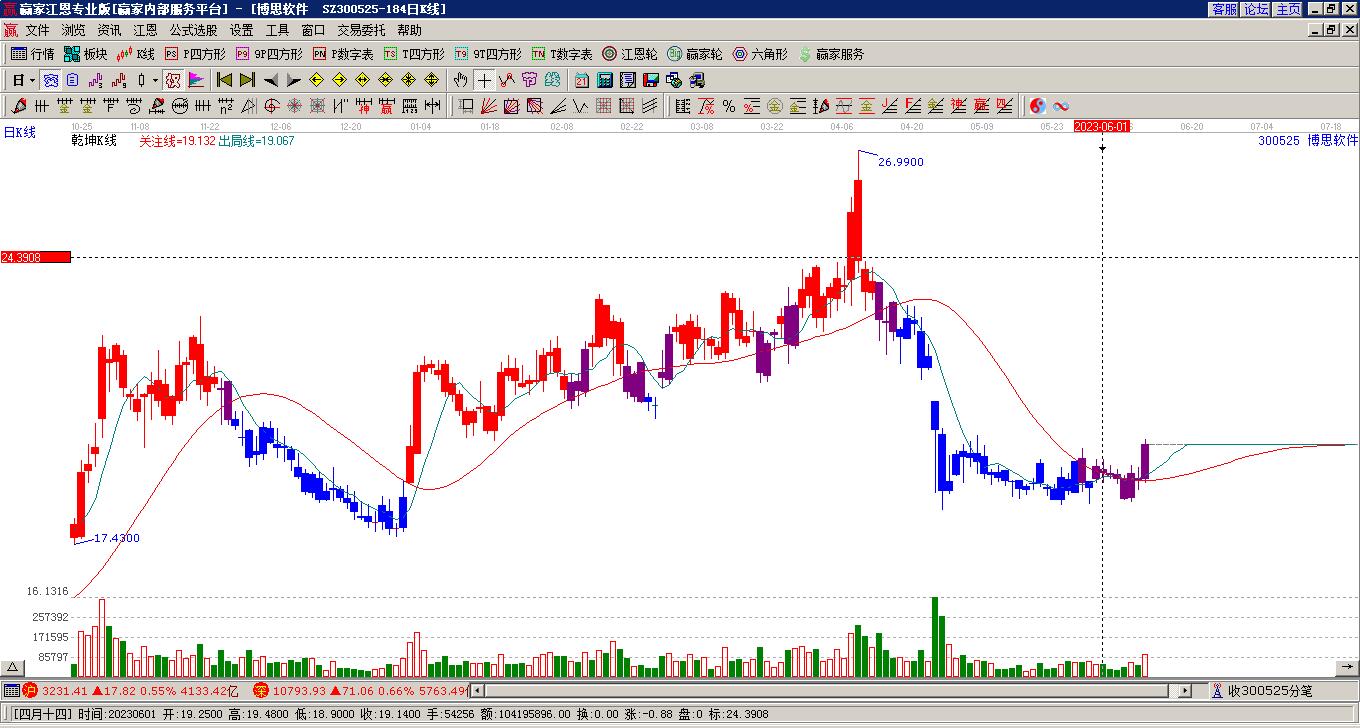Open the 江恩 menu
Image resolution: width=1360 pixels, height=728 pixels.
tap(145, 30)
